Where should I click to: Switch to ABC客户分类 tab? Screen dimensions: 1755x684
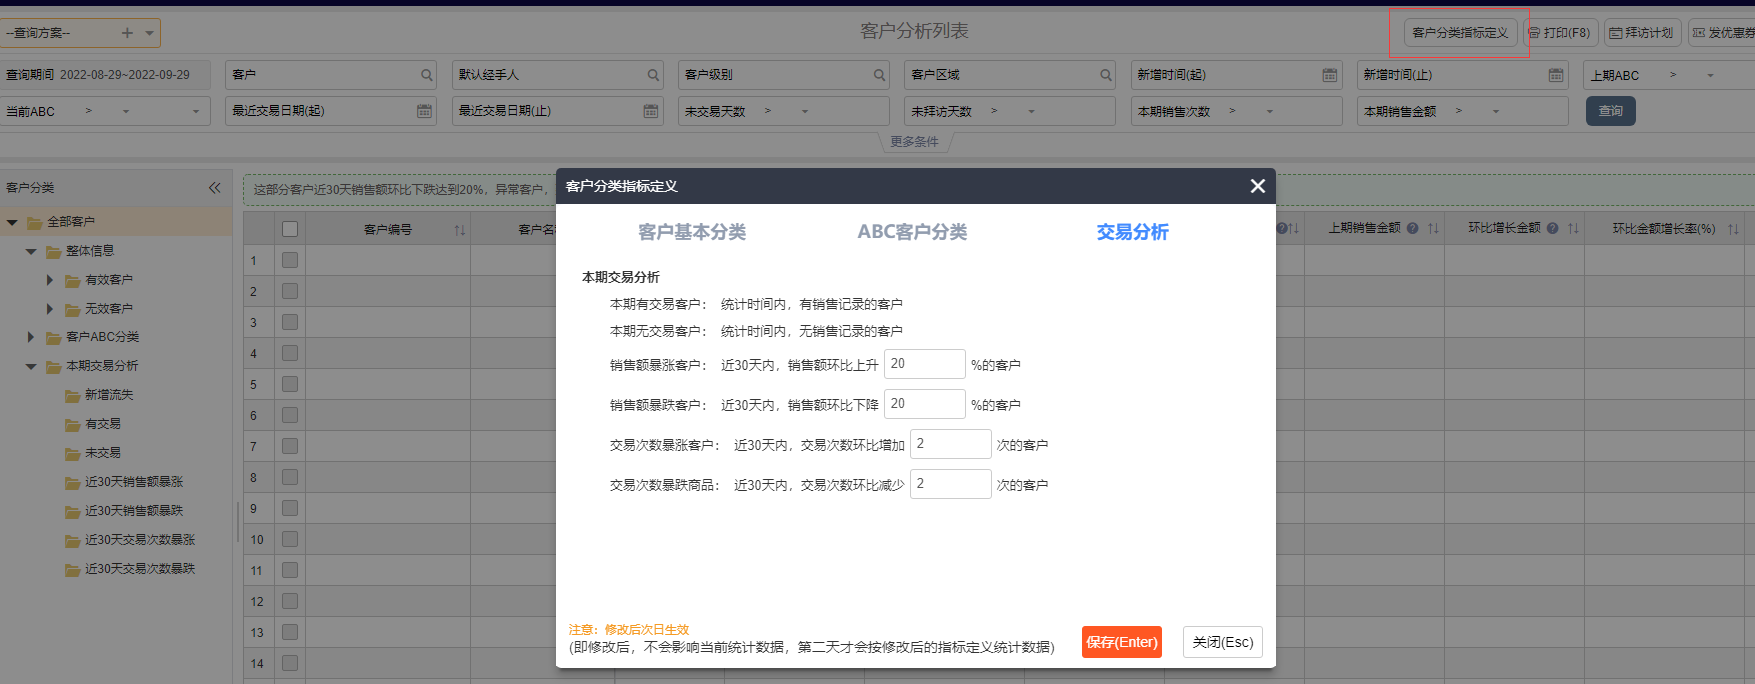click(x=912, y=232)
